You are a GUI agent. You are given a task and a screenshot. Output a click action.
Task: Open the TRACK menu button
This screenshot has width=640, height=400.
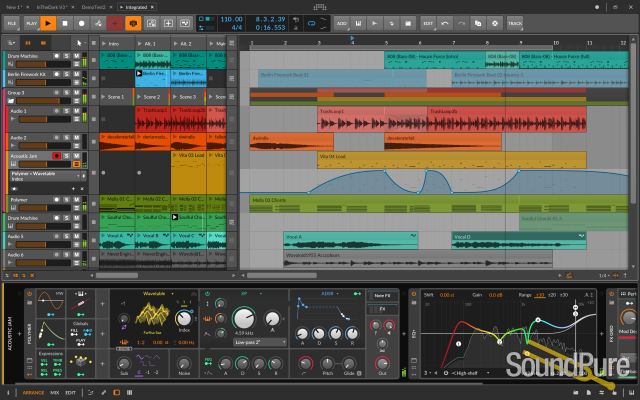515,23
